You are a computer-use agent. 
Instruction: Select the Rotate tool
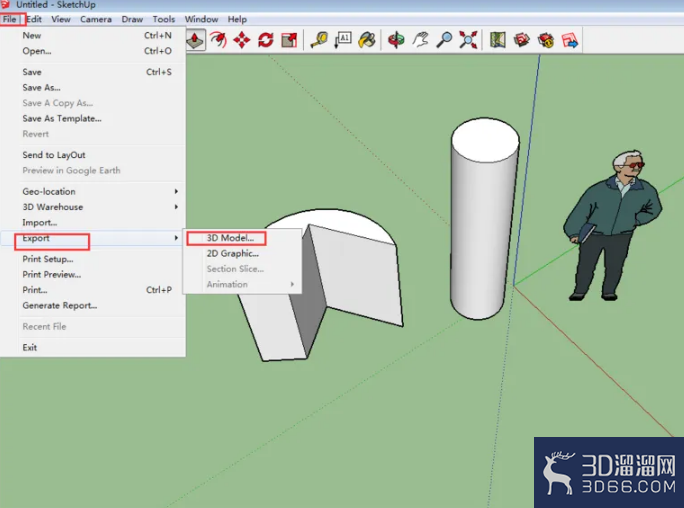tap(265, 40)
